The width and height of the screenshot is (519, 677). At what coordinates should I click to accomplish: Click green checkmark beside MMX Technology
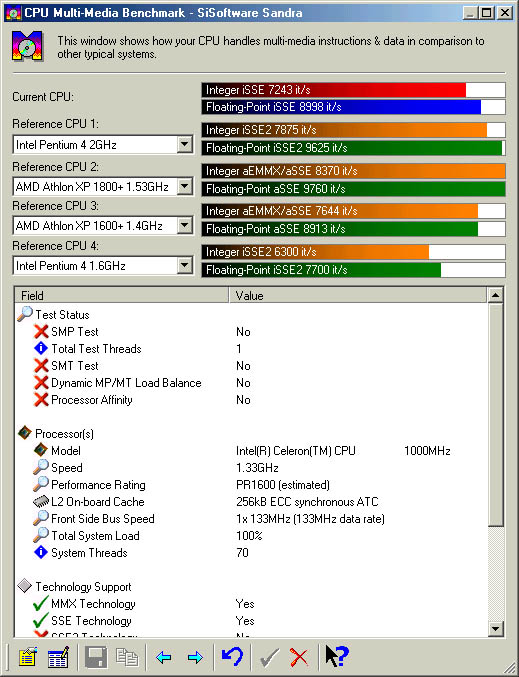(x=41, y=604)
